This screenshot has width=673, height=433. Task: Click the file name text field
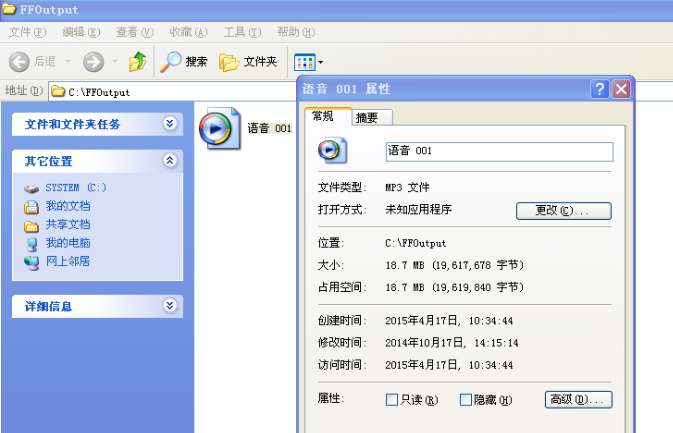coord(499,151)
